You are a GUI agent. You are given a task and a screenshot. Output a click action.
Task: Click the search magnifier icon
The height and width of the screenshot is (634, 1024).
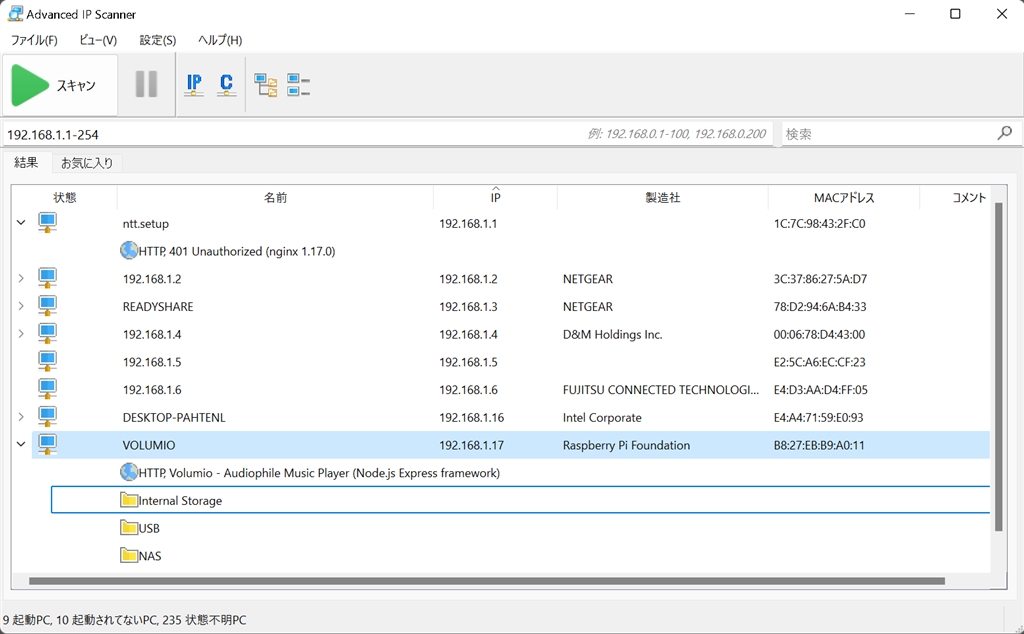pos(1004,133)
